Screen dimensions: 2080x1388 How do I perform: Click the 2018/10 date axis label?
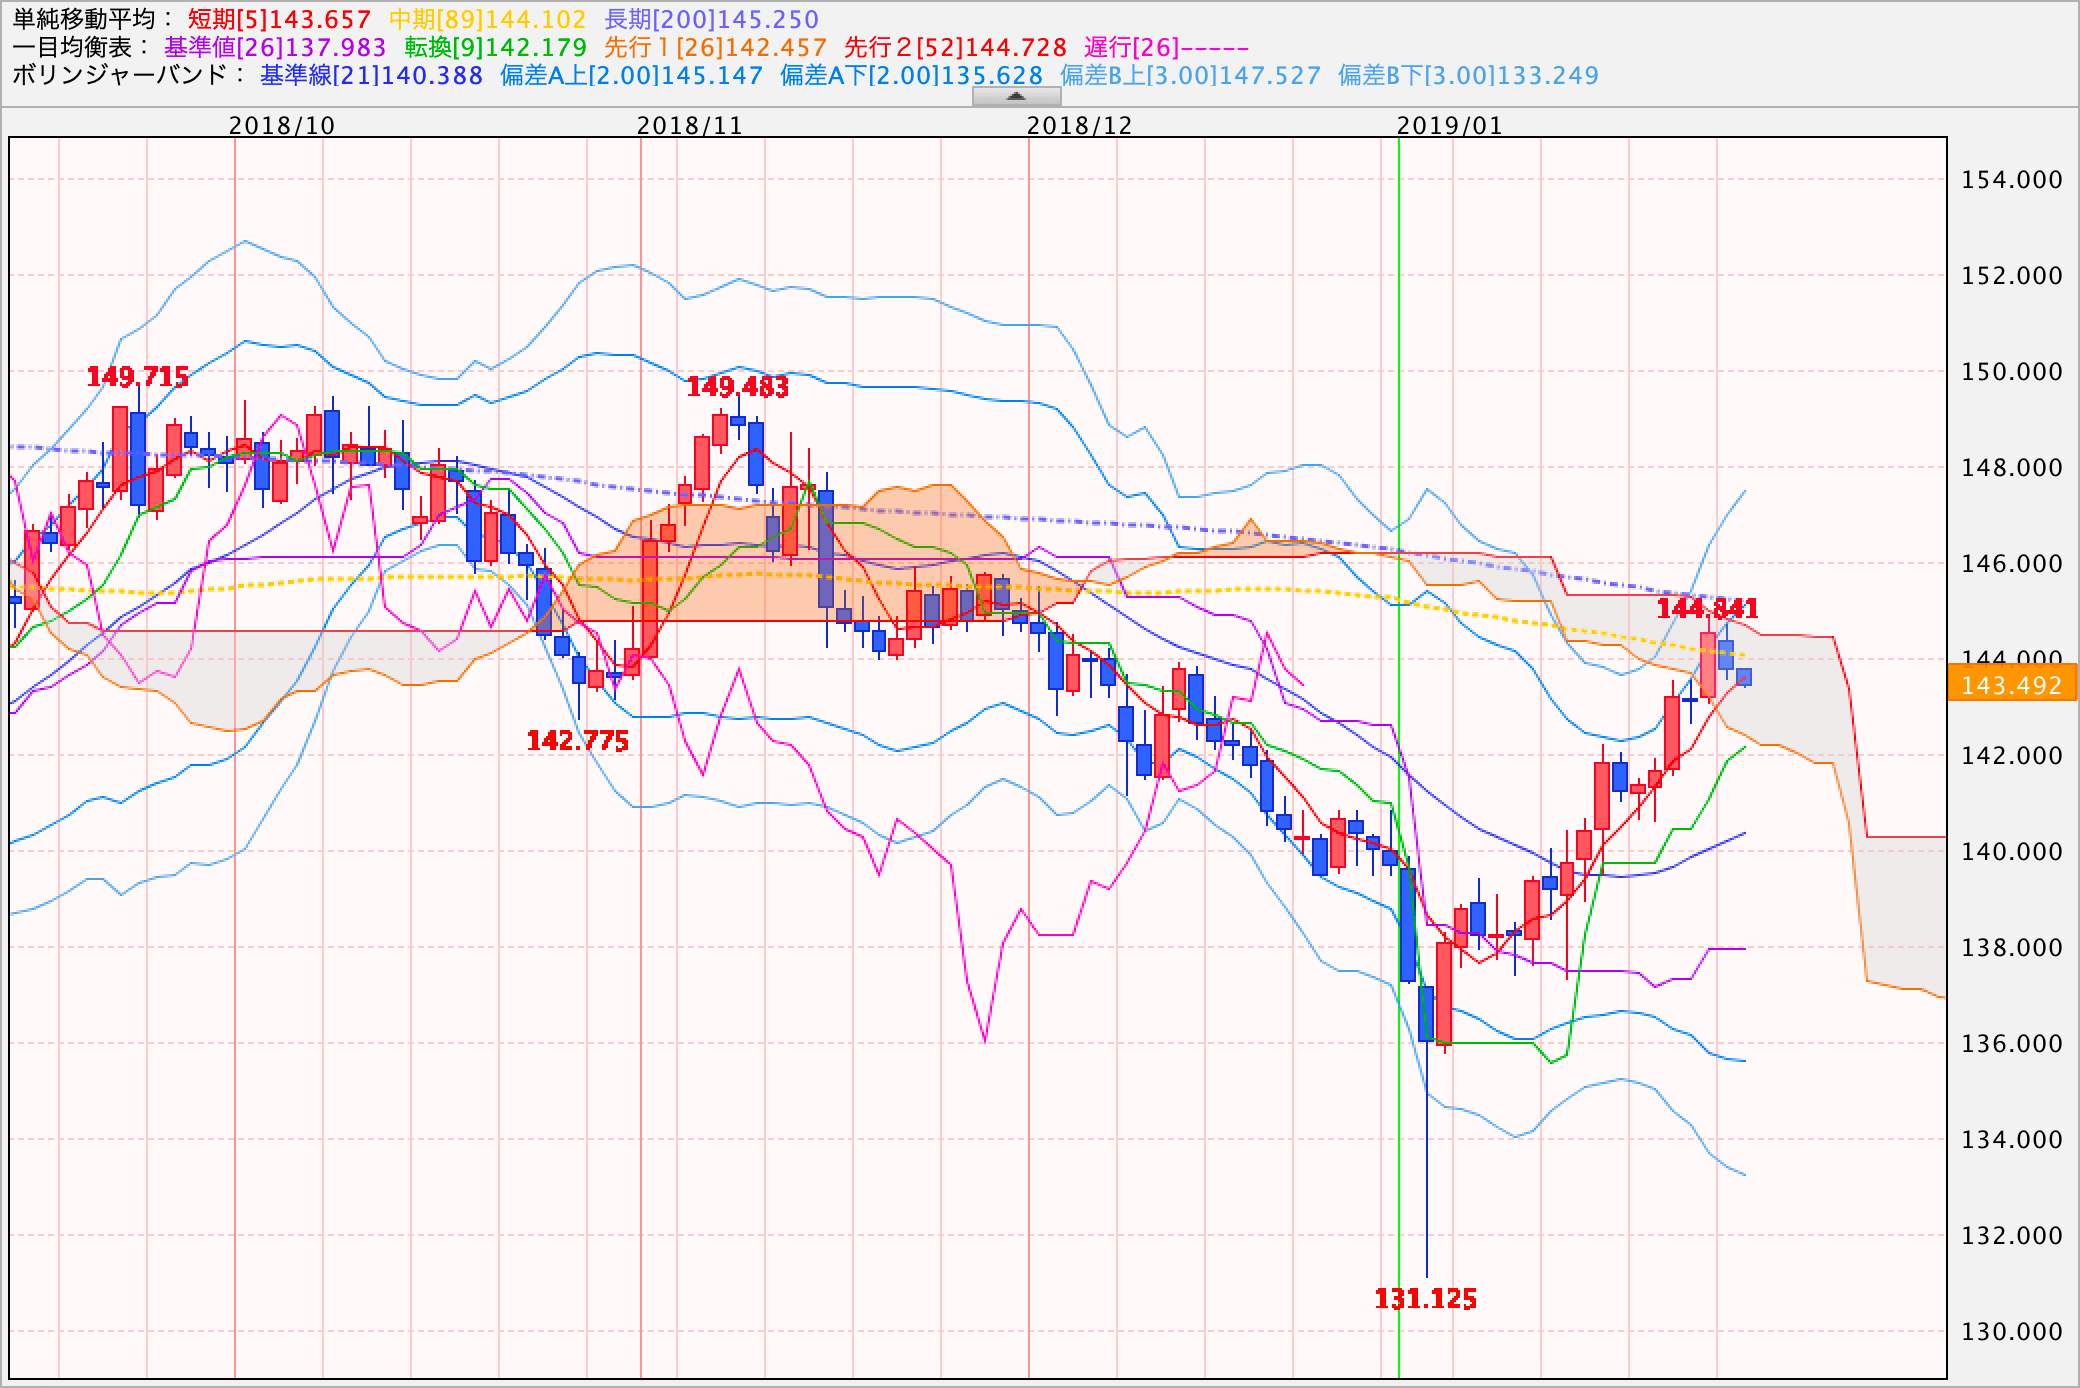282,125
